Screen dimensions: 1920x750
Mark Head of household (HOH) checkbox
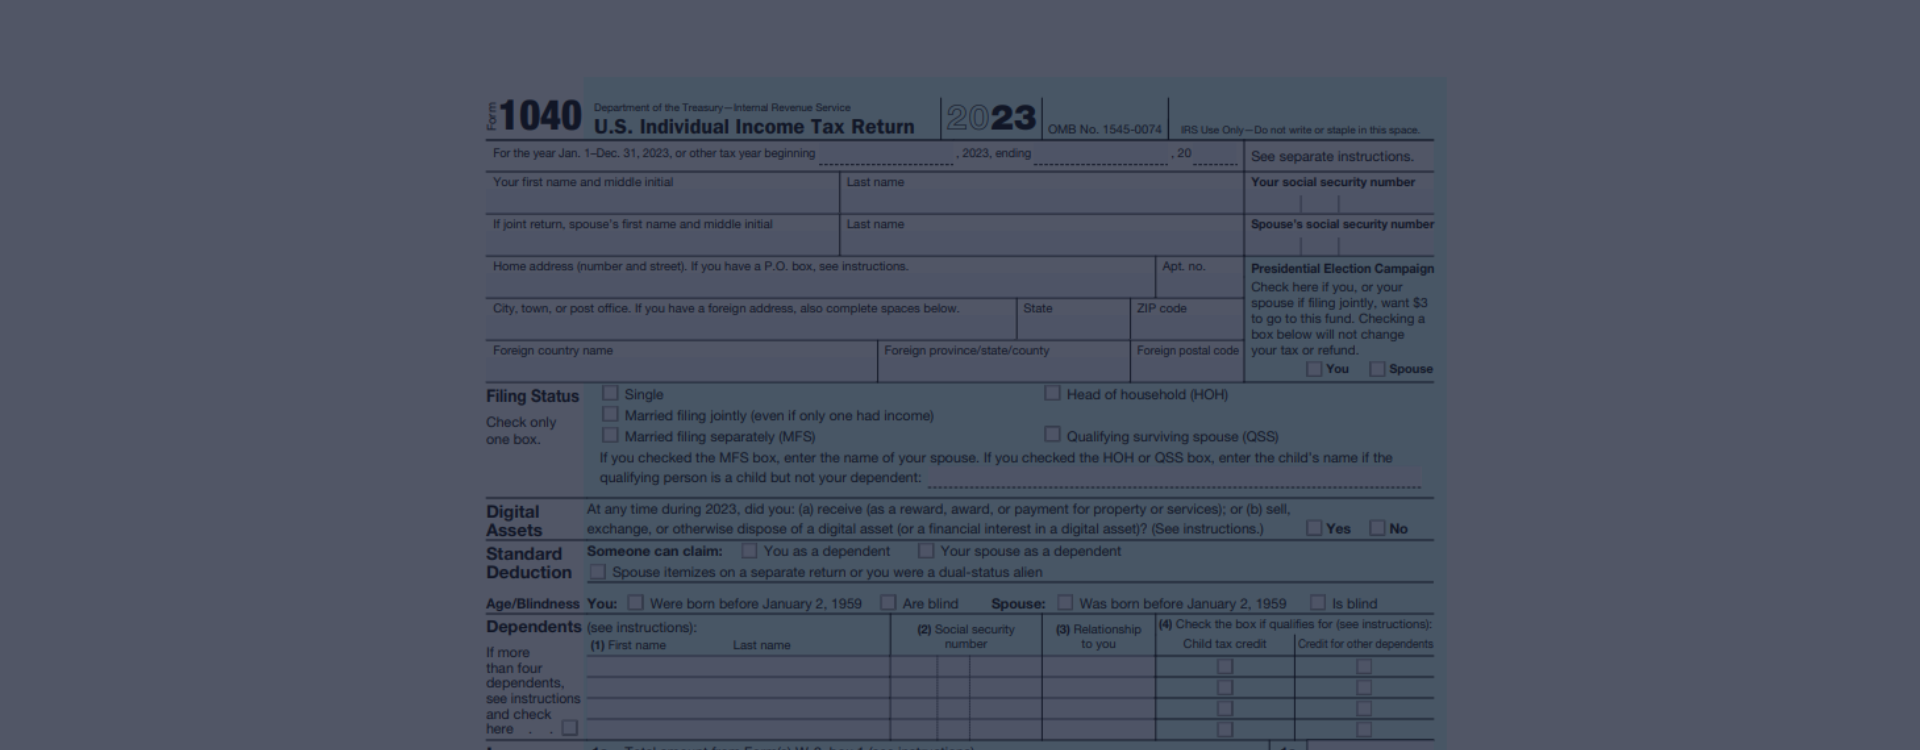(x=1052, y=393)
